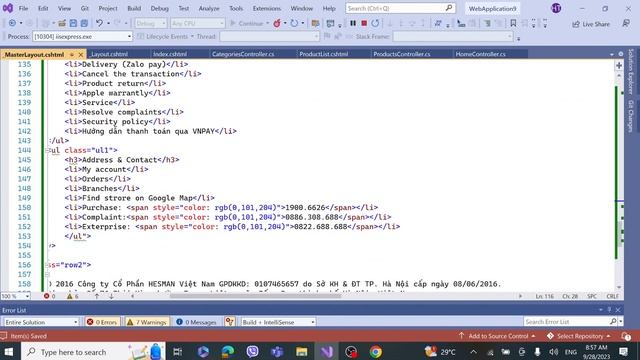The width and height of the screenshot is (640, 360).
Task: Click the Save All icon
Action: pyautogui.click(x=84, y=24)
